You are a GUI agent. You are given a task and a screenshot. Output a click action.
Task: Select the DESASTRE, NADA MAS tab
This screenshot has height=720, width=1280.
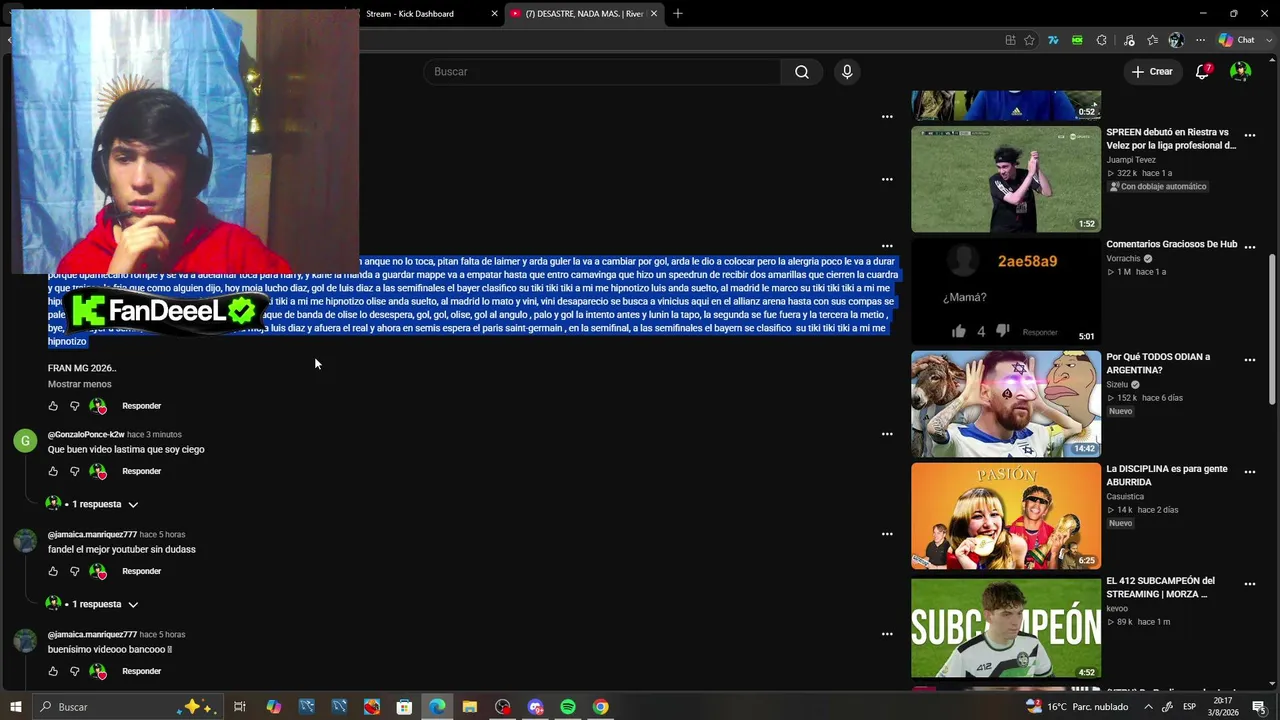click(584, 14)
